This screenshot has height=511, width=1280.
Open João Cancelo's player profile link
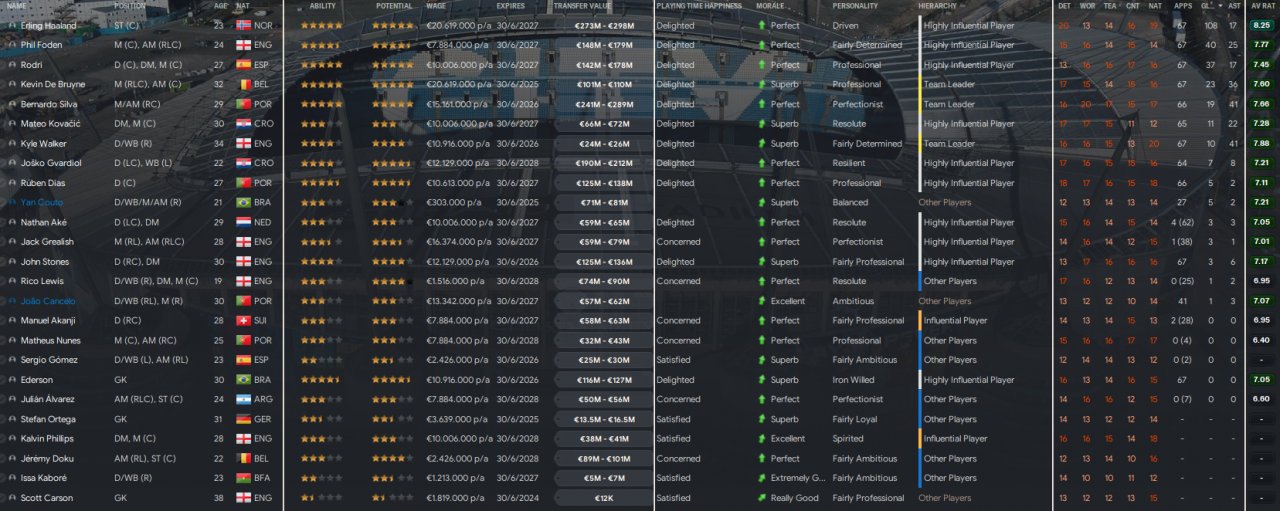pyautogui.click(x=48, y=301)
